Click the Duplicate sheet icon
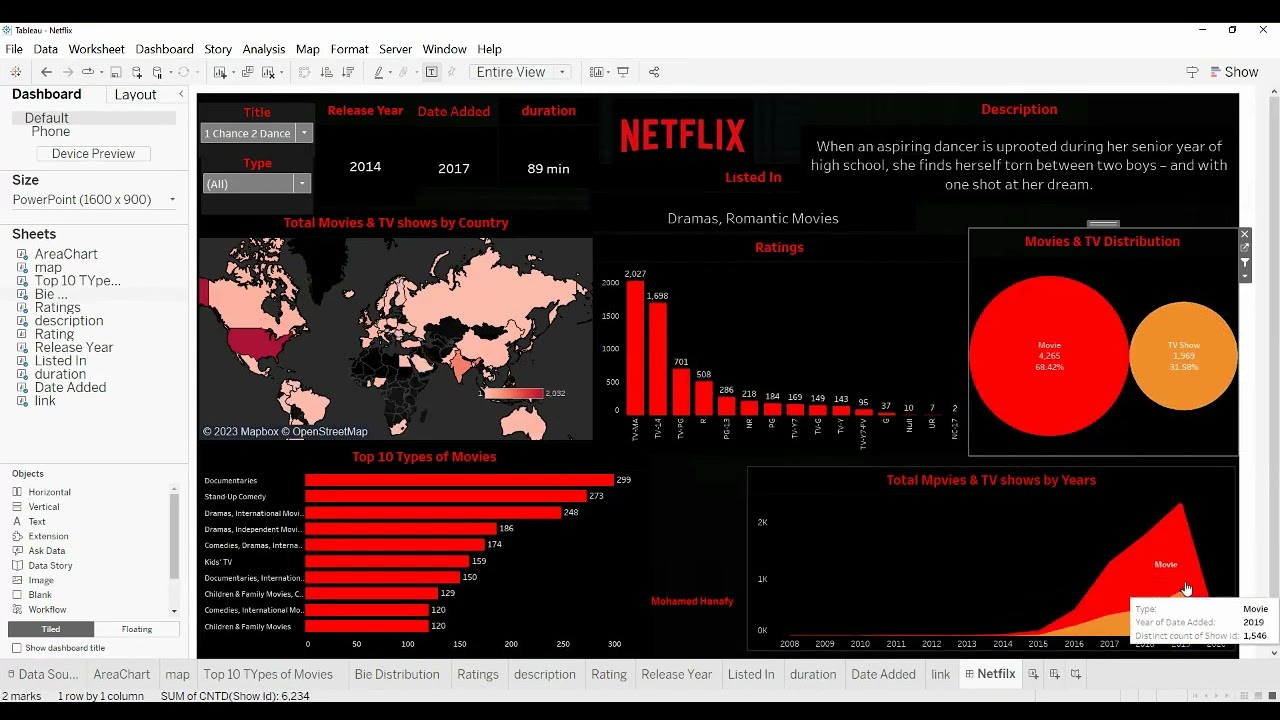The height and width of the screenshot is (720, 1280). pos(247,72)
